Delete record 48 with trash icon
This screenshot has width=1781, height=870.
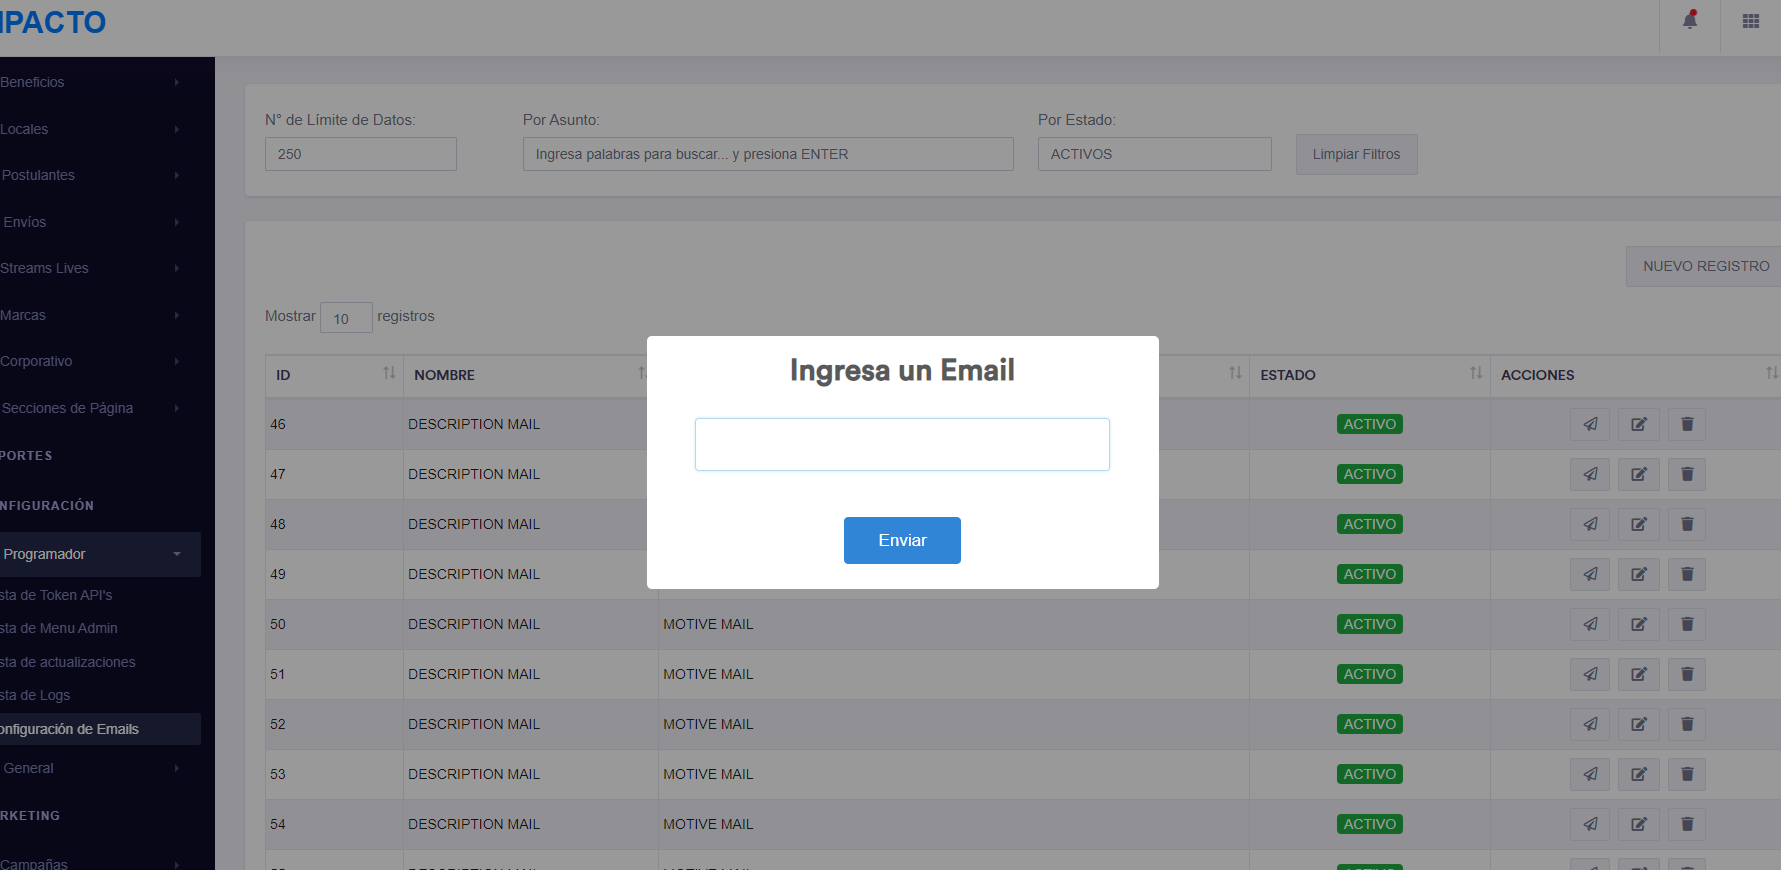[1687, 524]
